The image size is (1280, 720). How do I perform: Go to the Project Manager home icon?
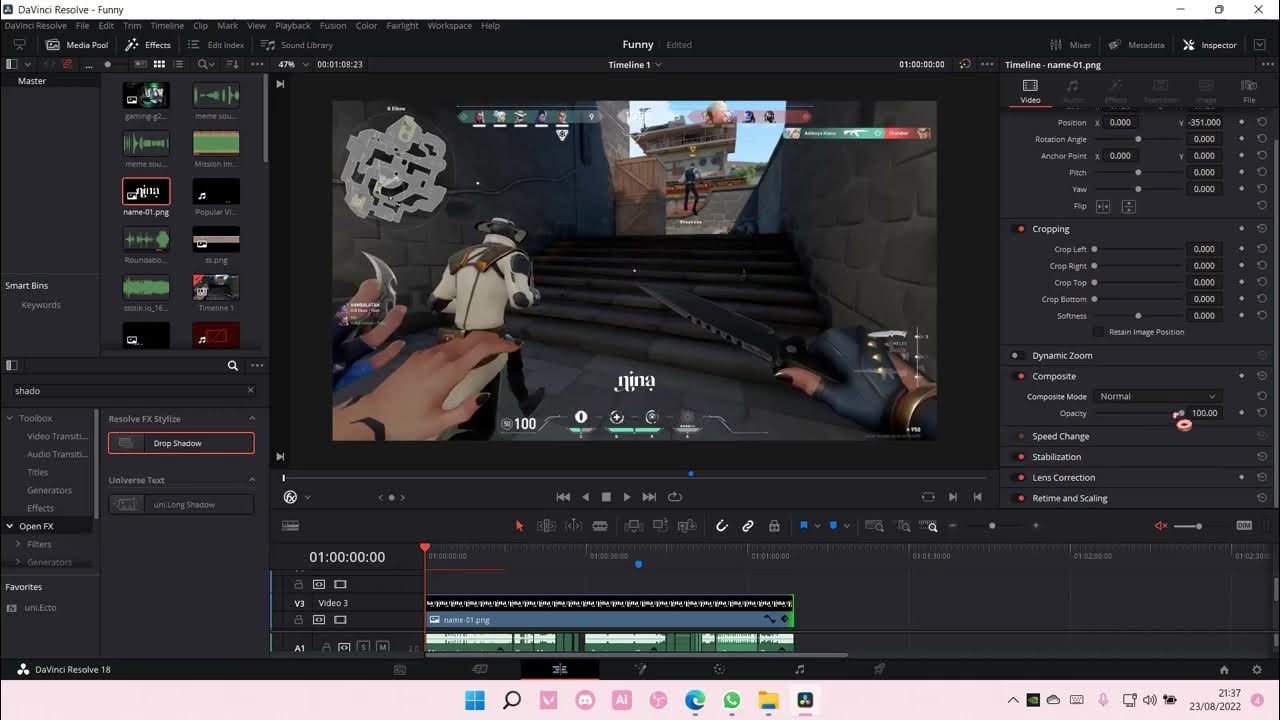(x=1224, y=670)
